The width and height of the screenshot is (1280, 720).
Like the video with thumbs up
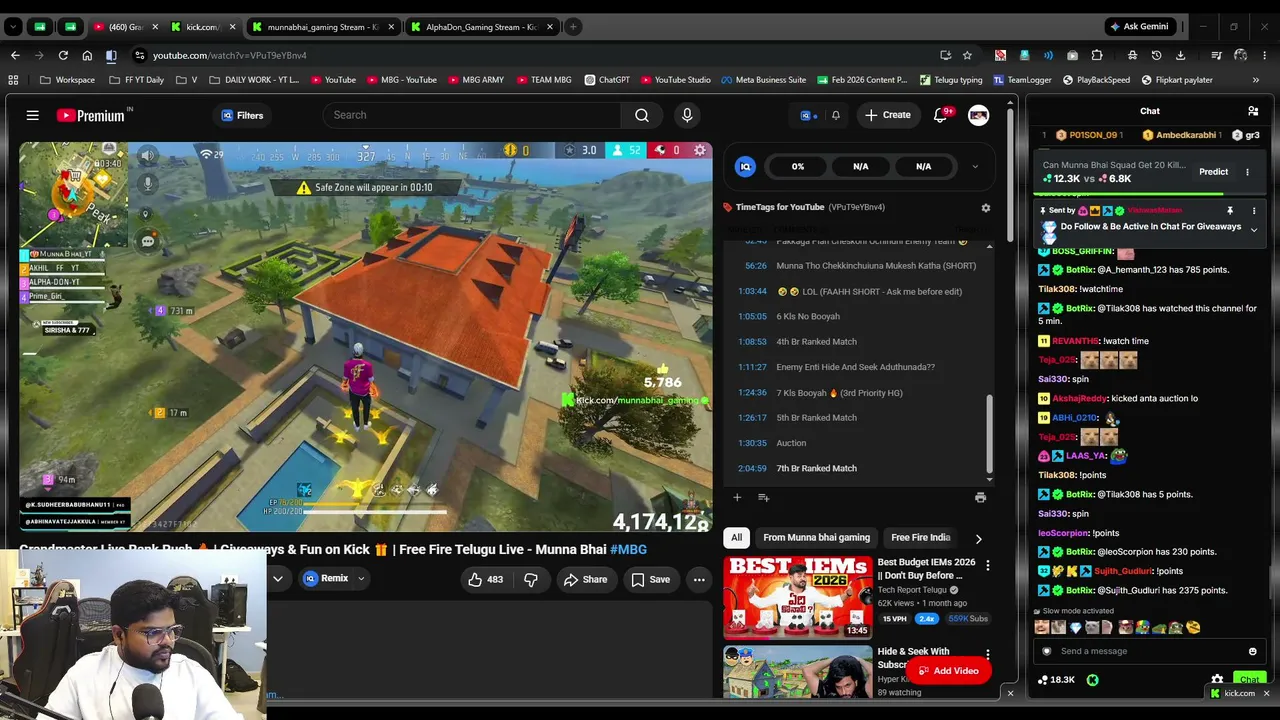point(486,579)
